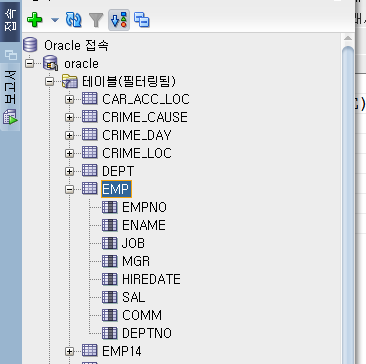Click the EMP table icon
366x364 pixels.
coord(89,189)
